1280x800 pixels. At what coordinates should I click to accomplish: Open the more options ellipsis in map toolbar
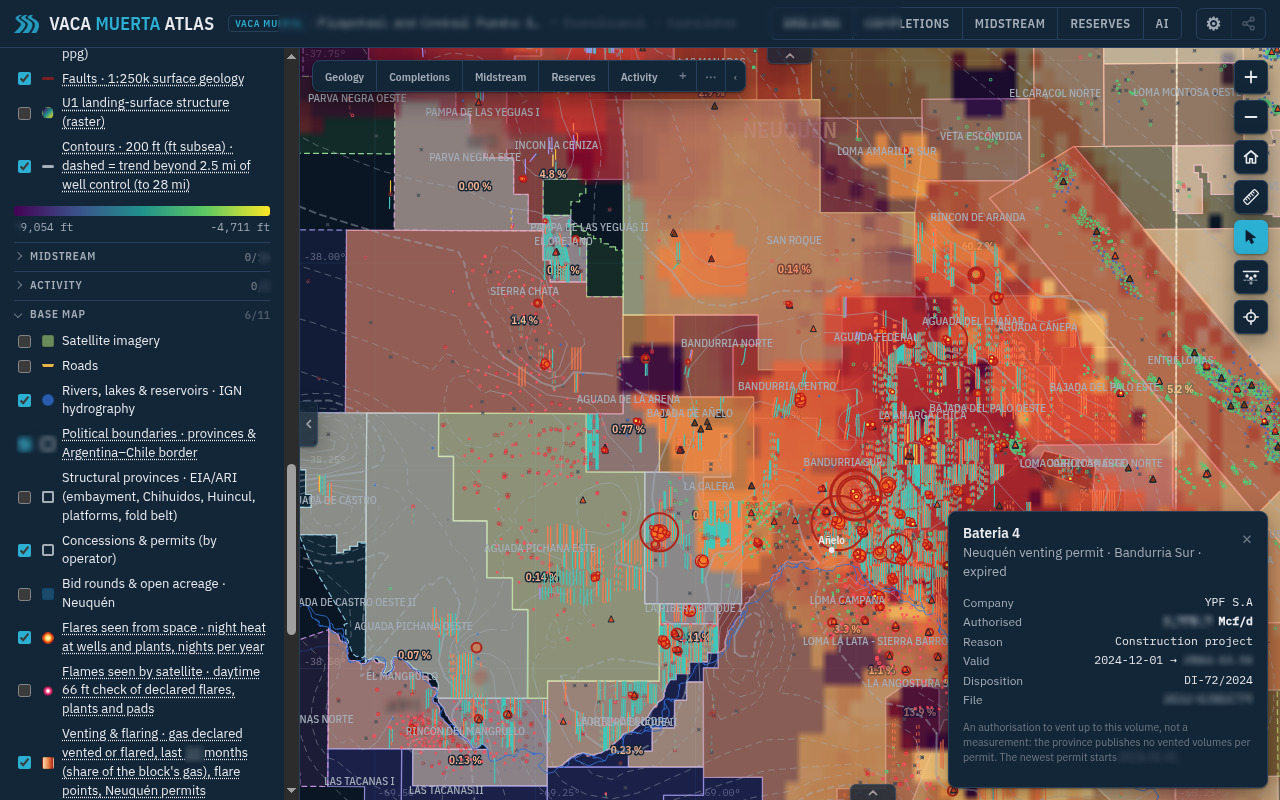[710, 77]
